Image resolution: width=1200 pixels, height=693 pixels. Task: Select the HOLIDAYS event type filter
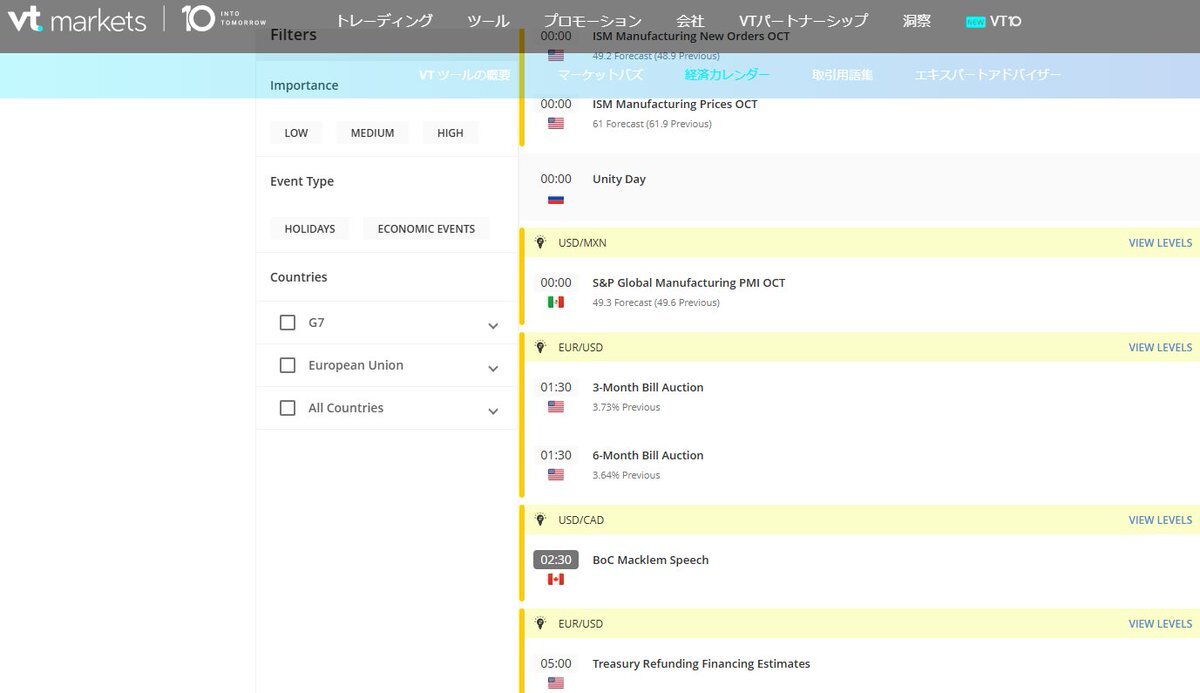click(310, 229)
